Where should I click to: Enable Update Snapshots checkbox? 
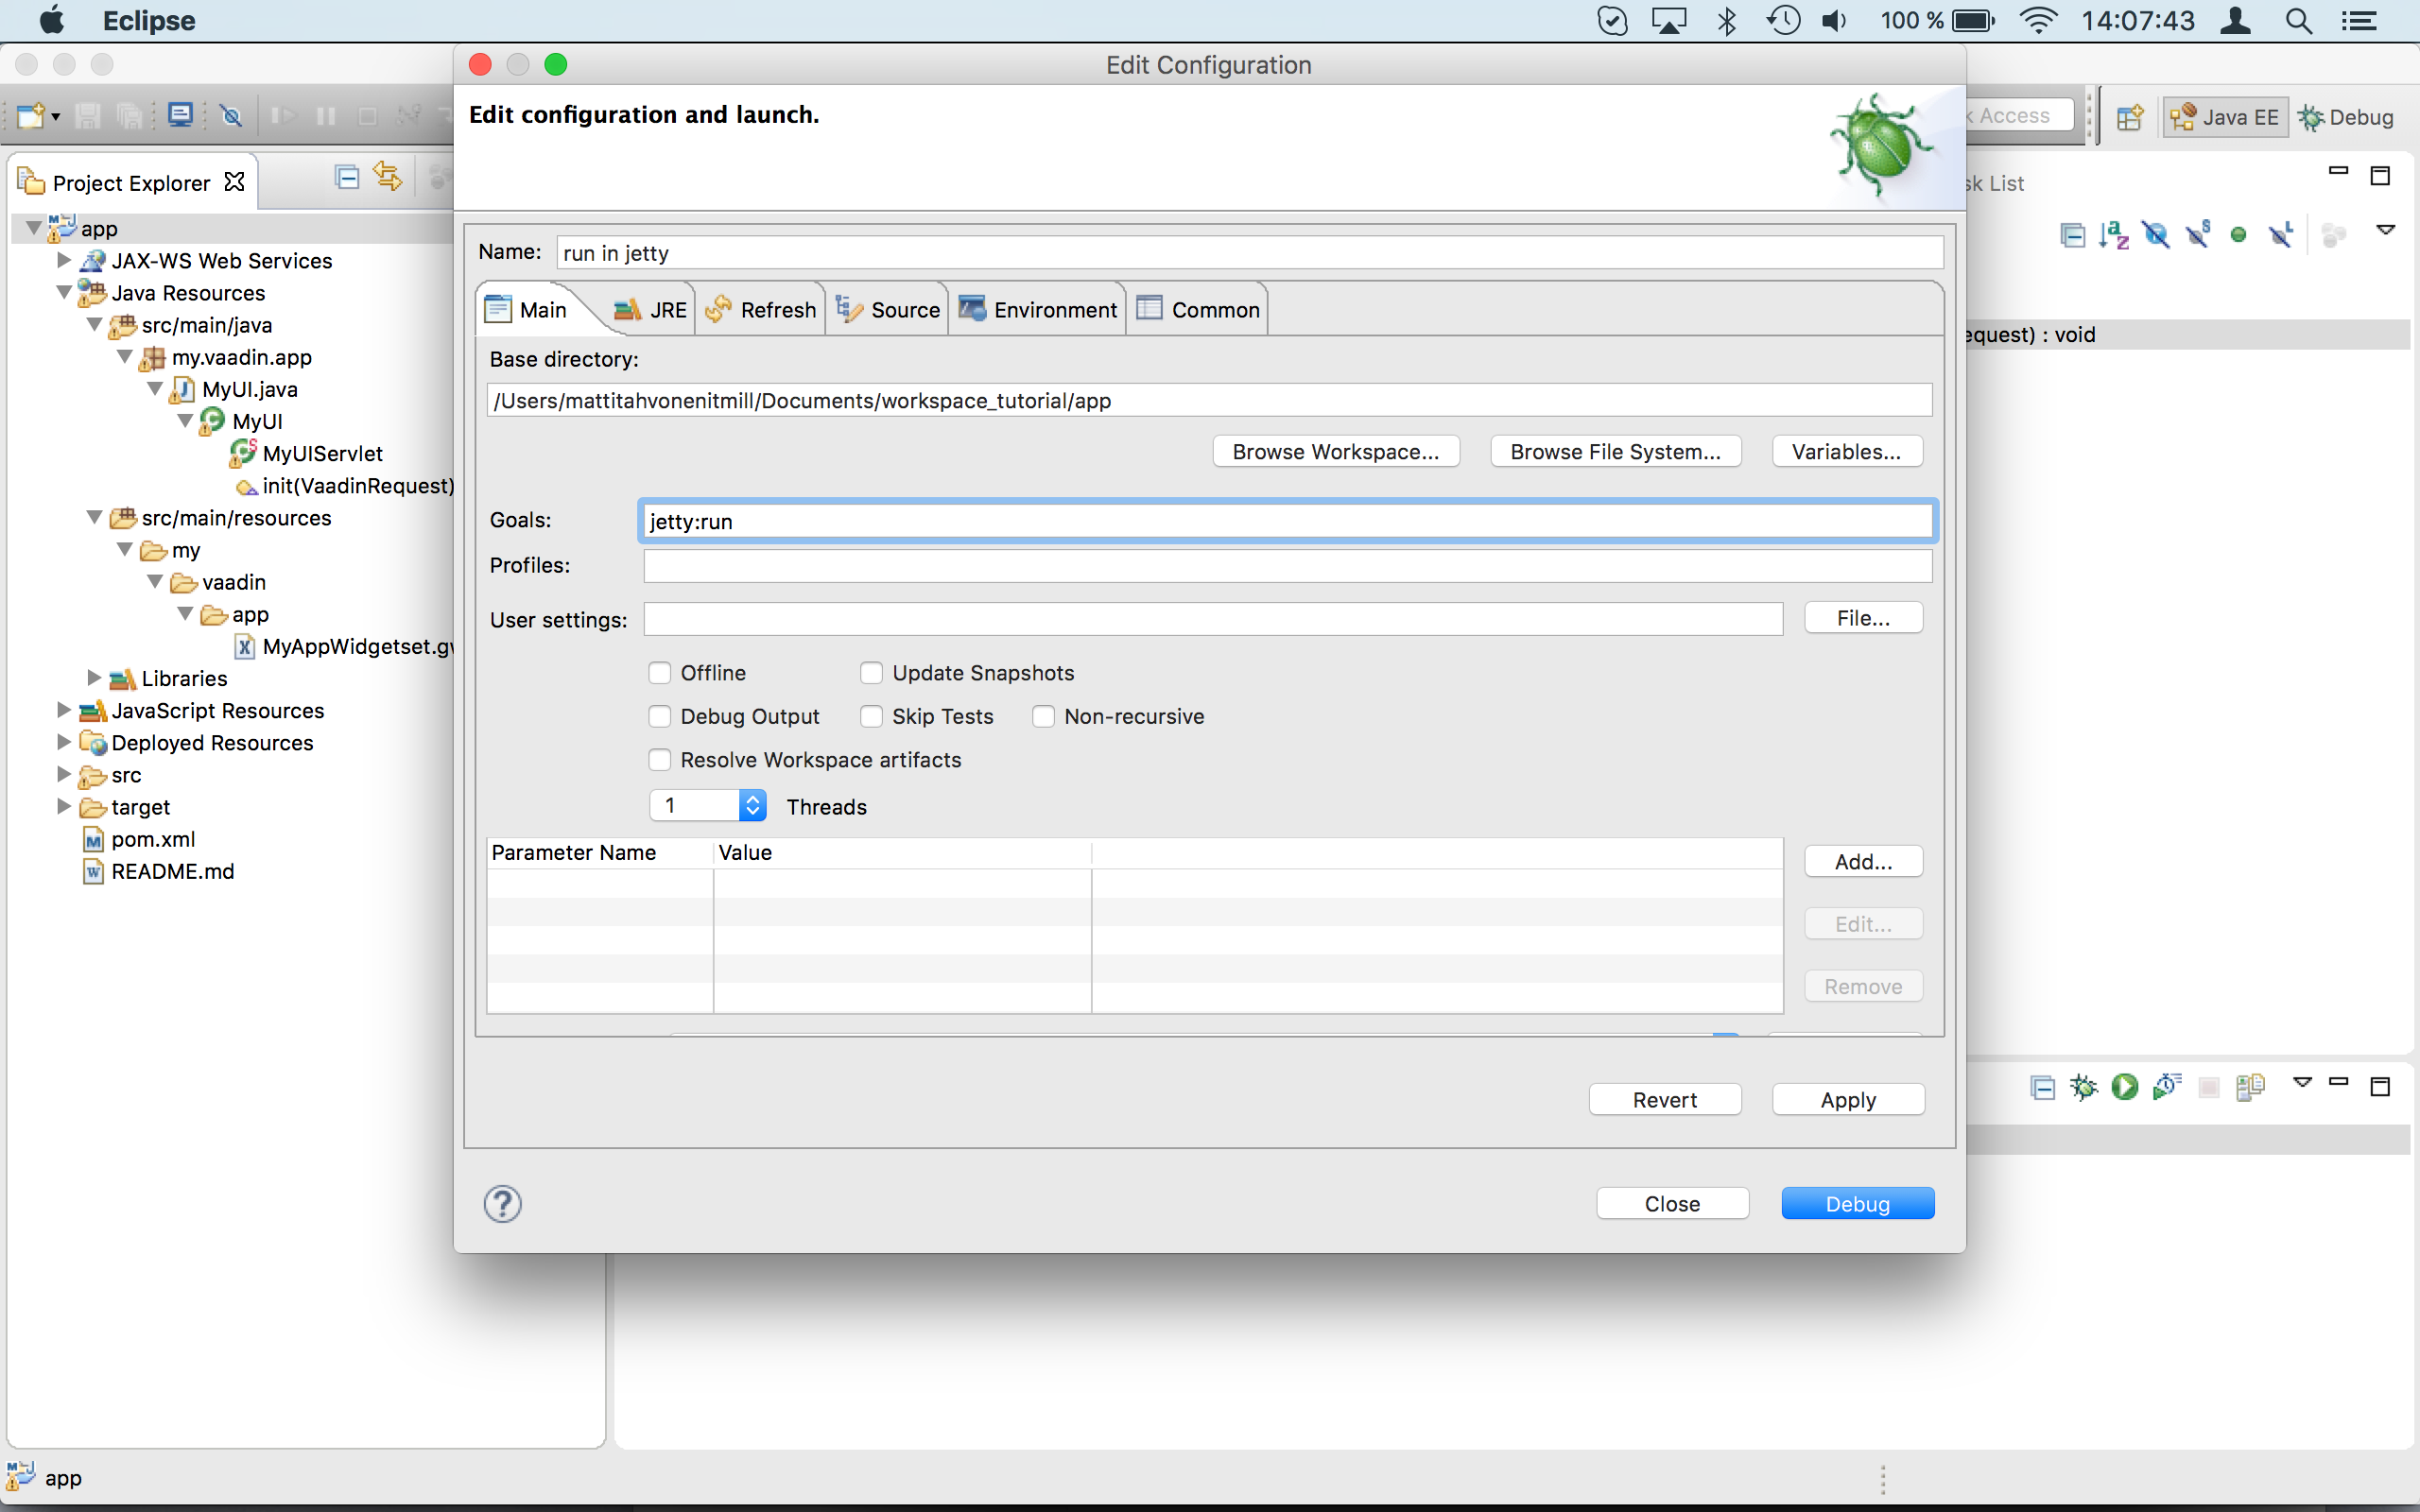pos(871,673)
